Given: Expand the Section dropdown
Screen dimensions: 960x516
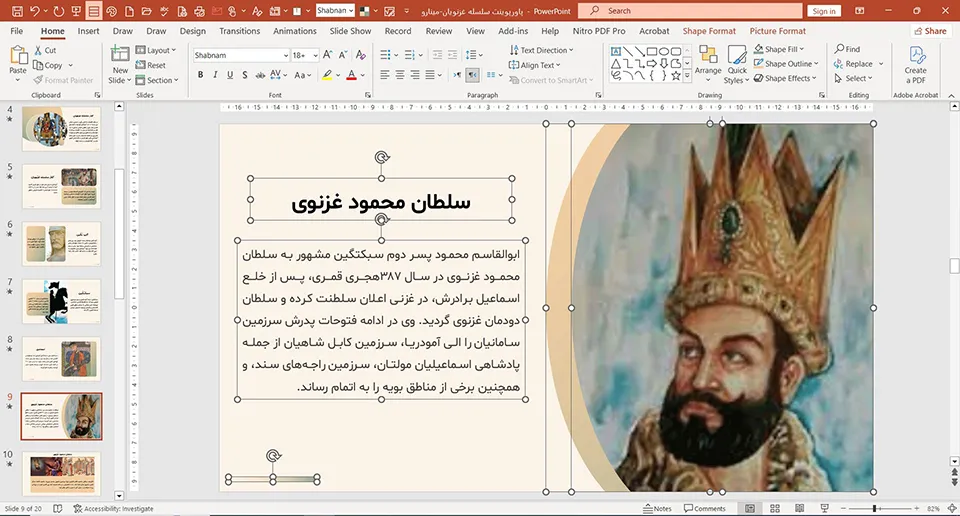Looking at the screenshot, I should [157, 80].
